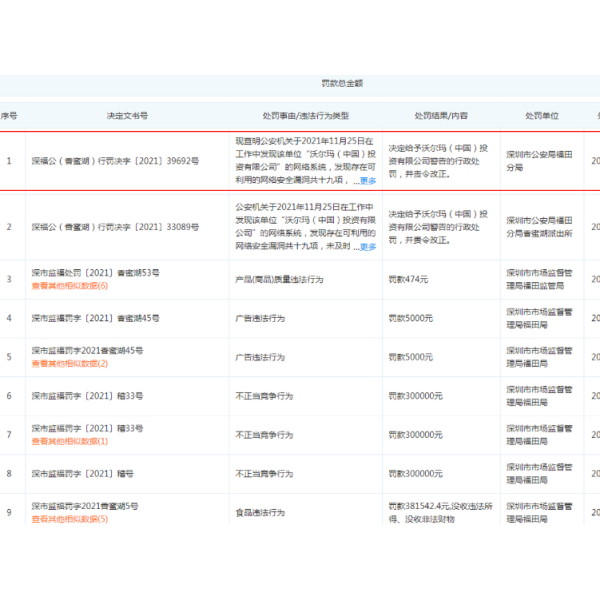Select "深市监福罚字2021香蜜湖5号" in row 9

point(85,506)
